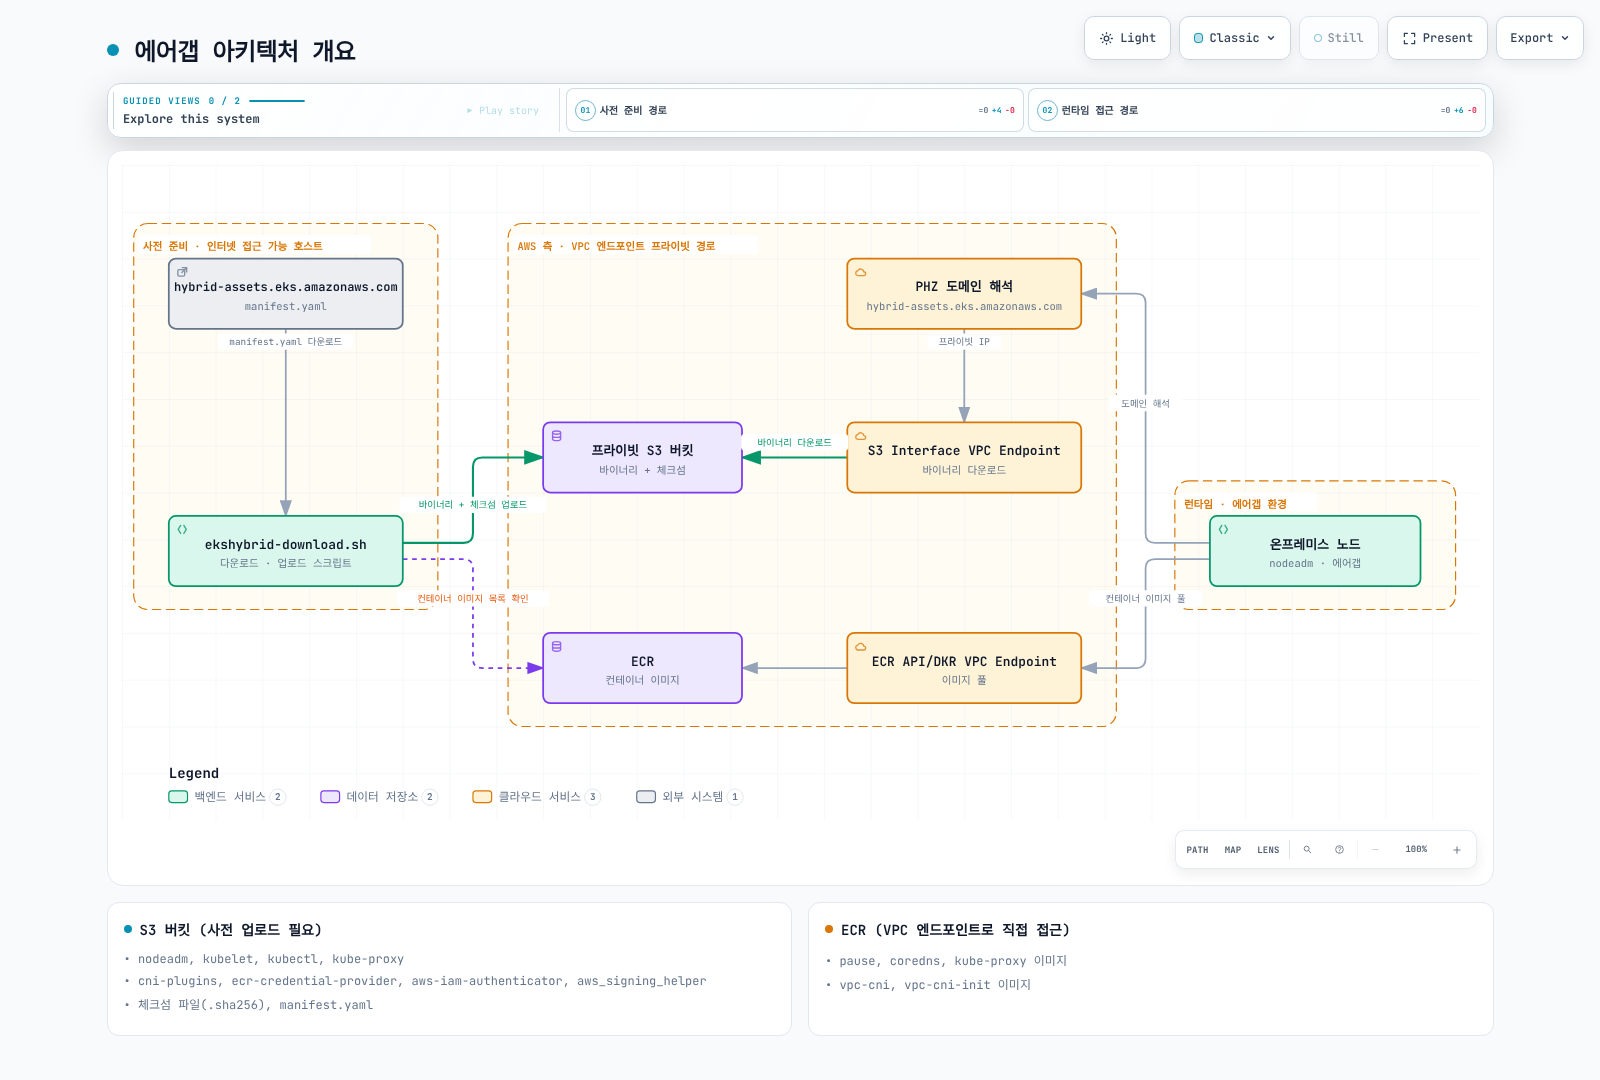The width and height of the screenshot is (1600, 1080).
Task: Click database icon on ECR node
Action: 557,647
